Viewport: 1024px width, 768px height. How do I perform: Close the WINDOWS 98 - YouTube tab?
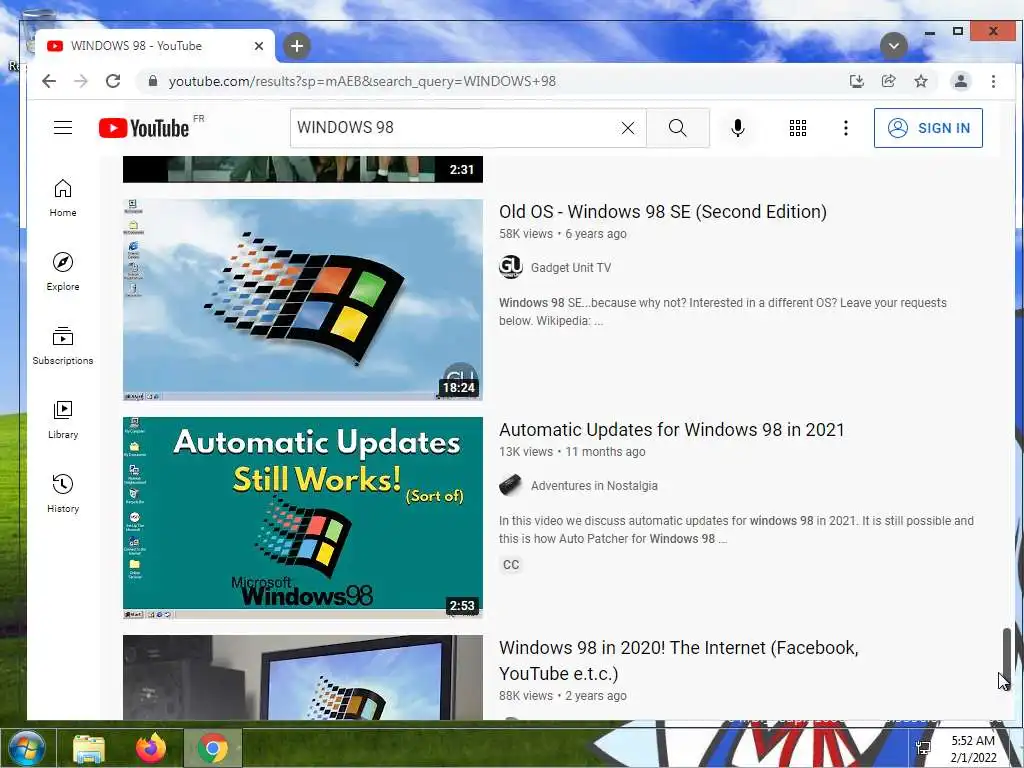(x=259, y=46)
